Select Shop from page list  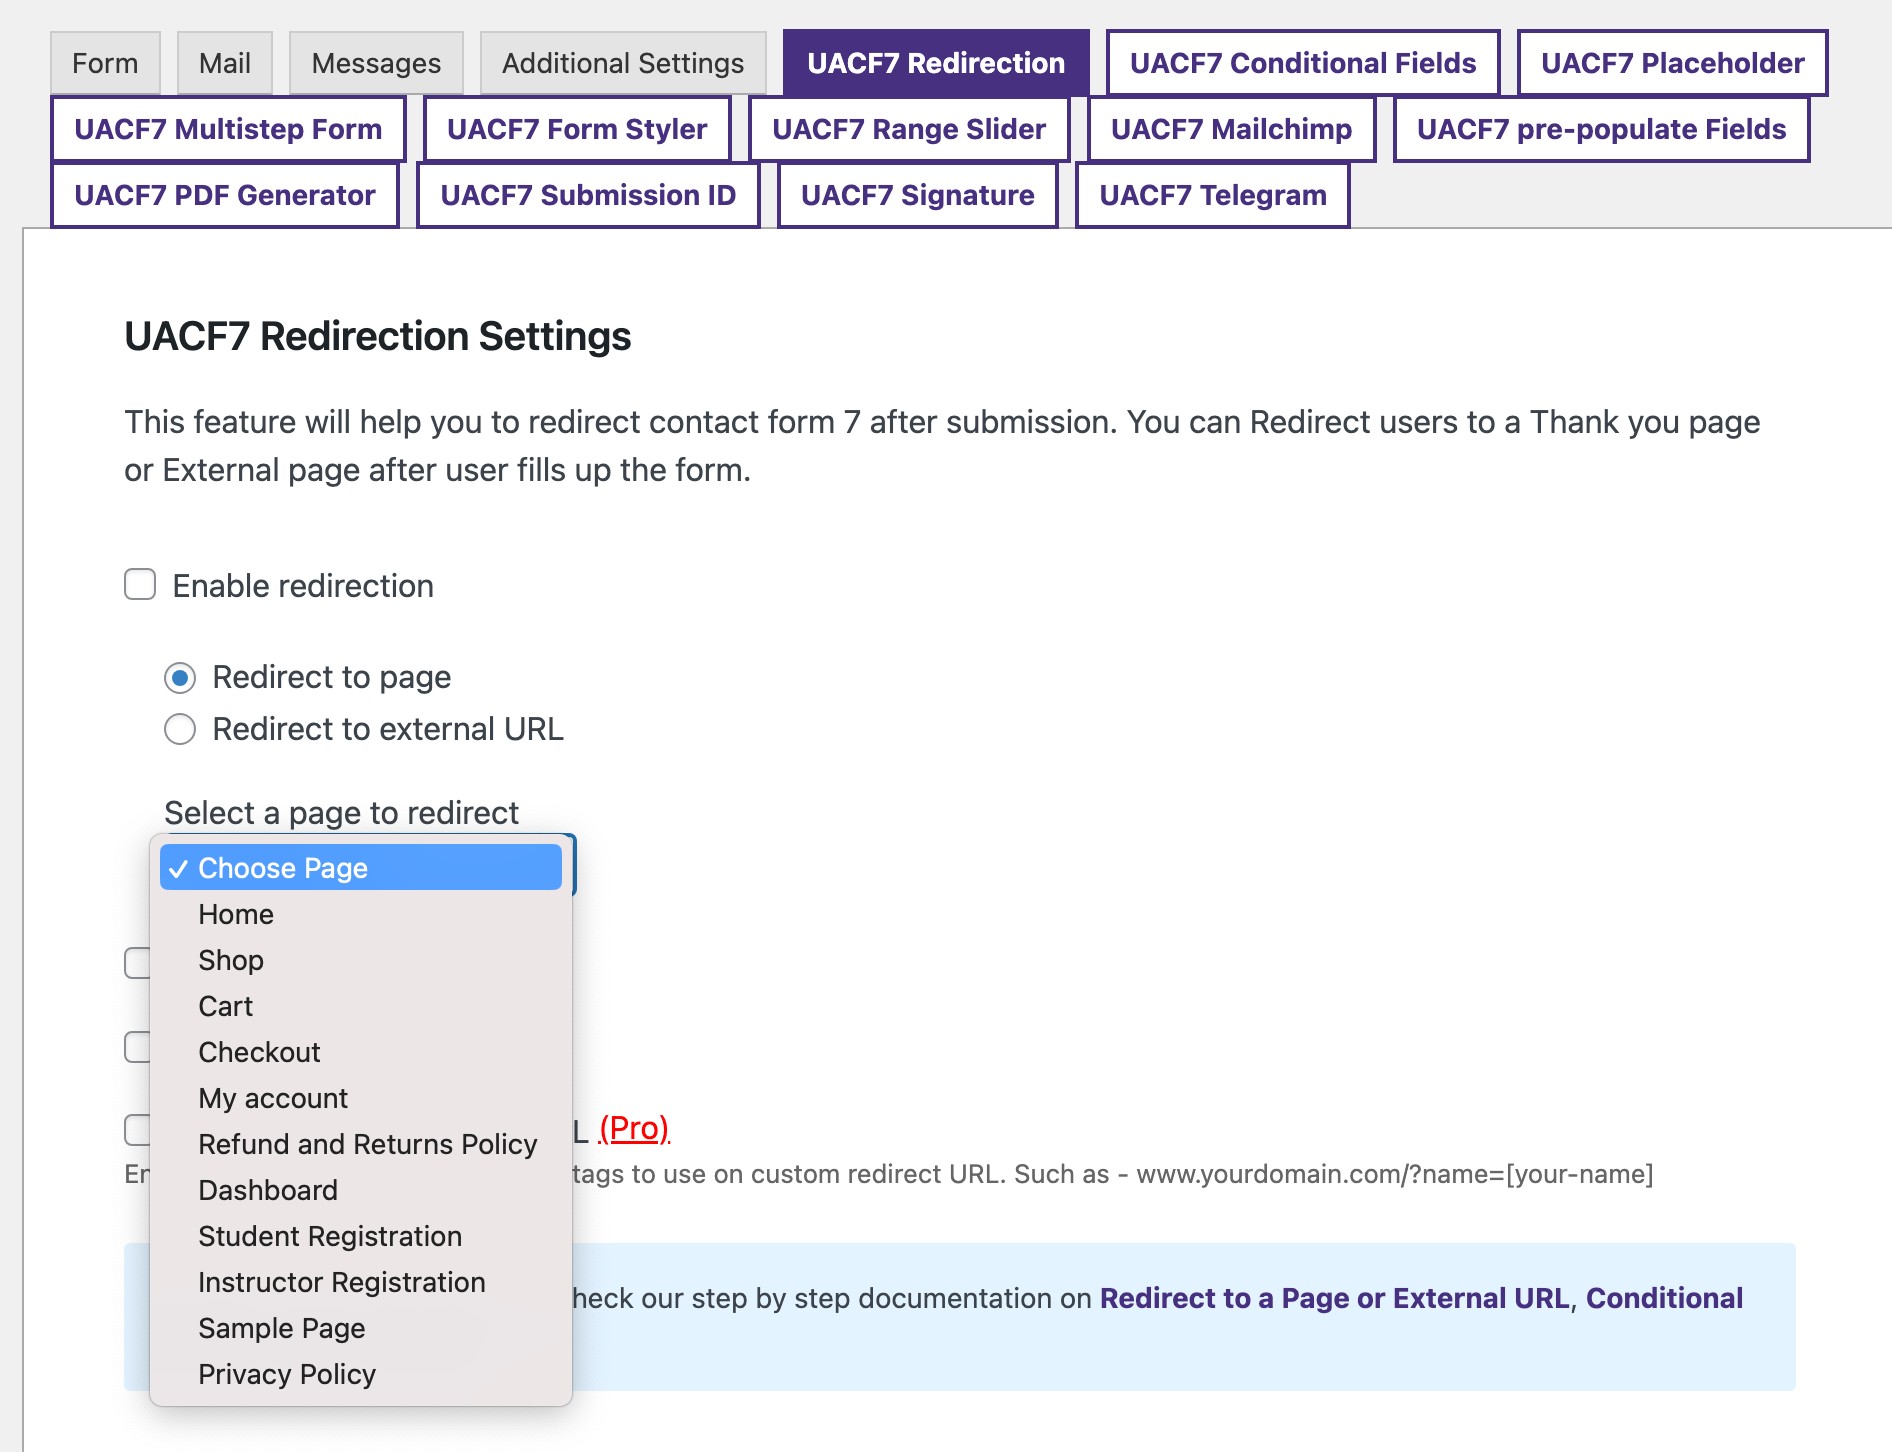click(x=361, y=960)
